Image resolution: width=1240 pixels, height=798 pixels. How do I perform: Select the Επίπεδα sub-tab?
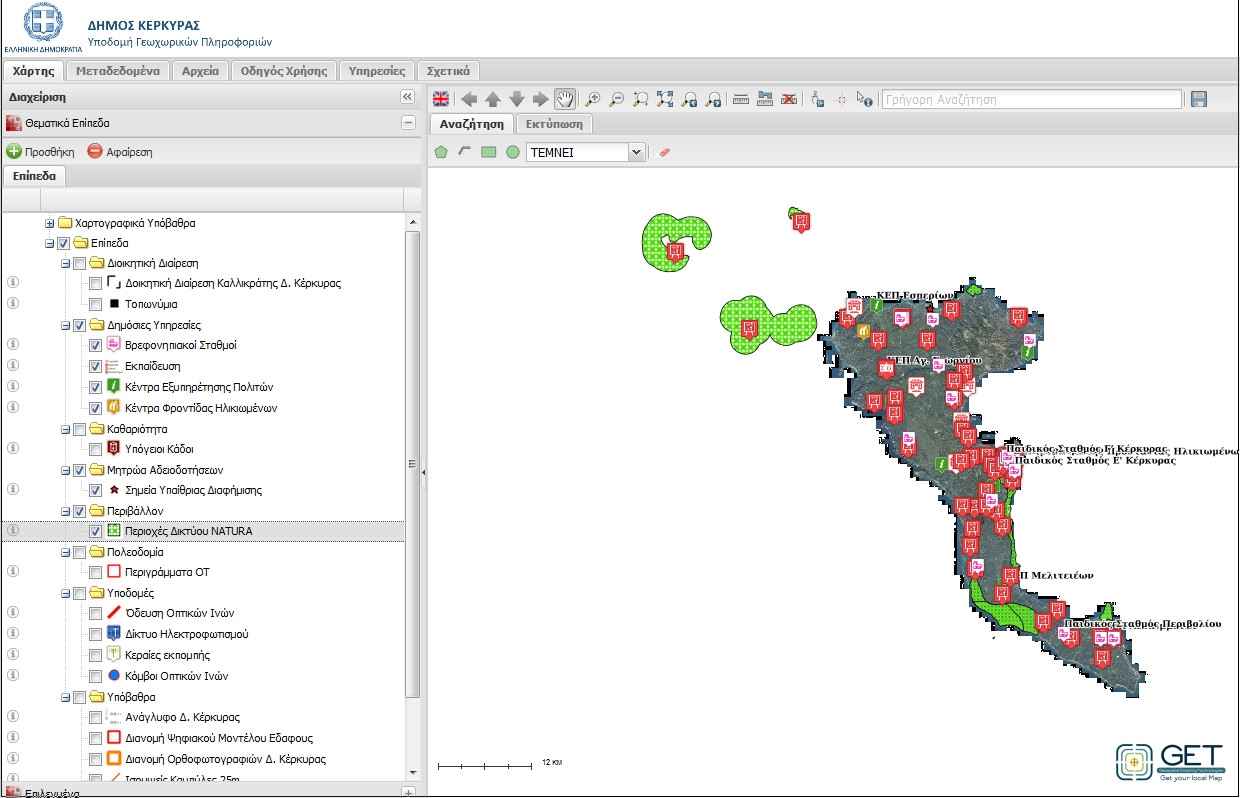[34, 176]
